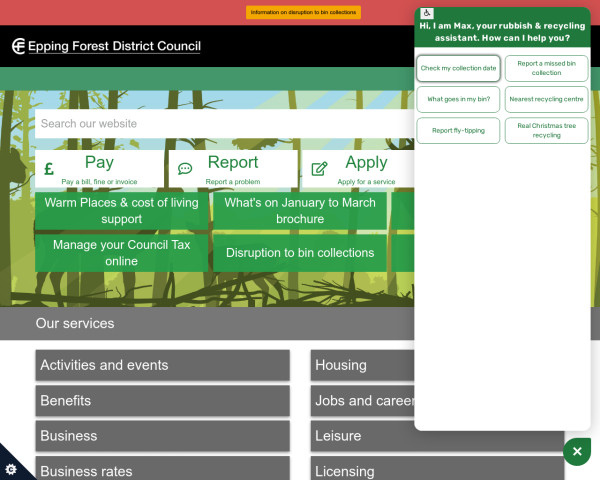Open 'Warm Places & cost of living support'
This screenshot has width=600, height=480.
tap(122, 211)
